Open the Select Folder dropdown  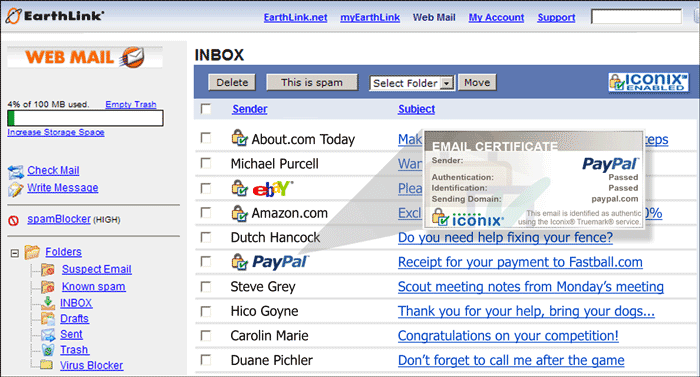(412, 83)
